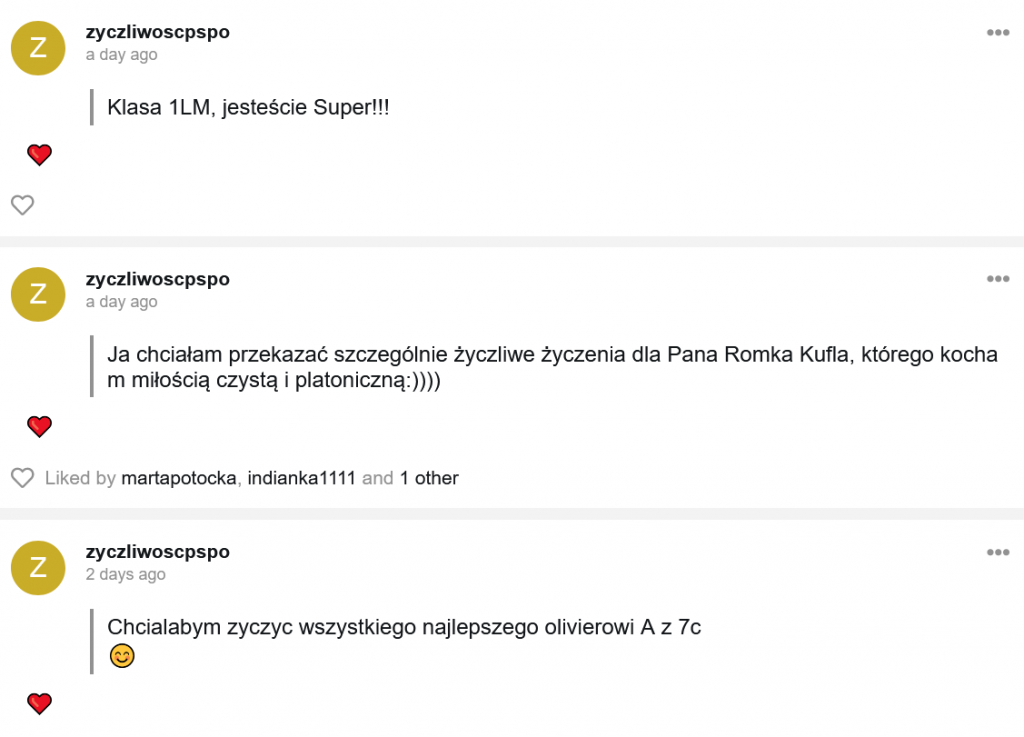Click the smiling emoji in the olivierowi post

pyautogui.click(x=122, y=657)
